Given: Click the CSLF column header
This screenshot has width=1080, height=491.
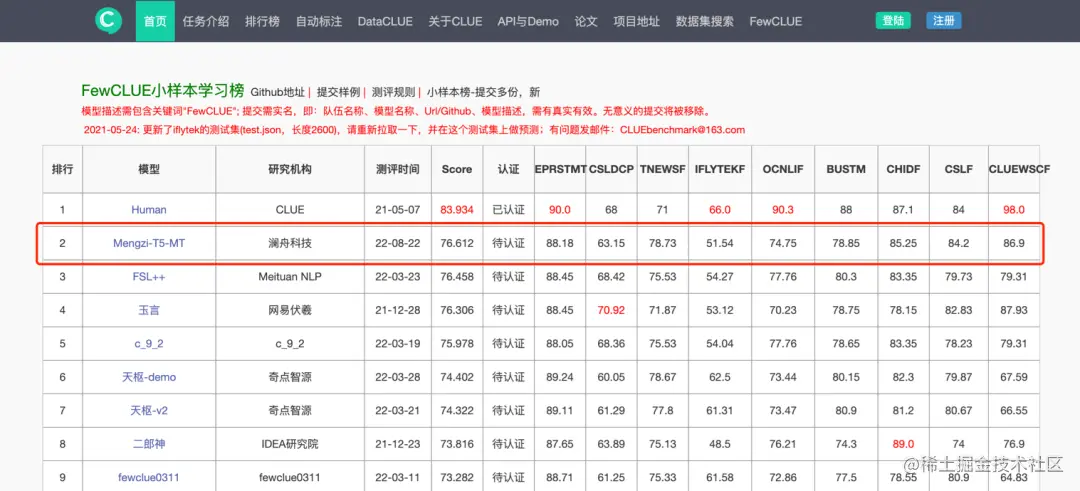Looking at the screenshot, I should [x=958, y=169].
